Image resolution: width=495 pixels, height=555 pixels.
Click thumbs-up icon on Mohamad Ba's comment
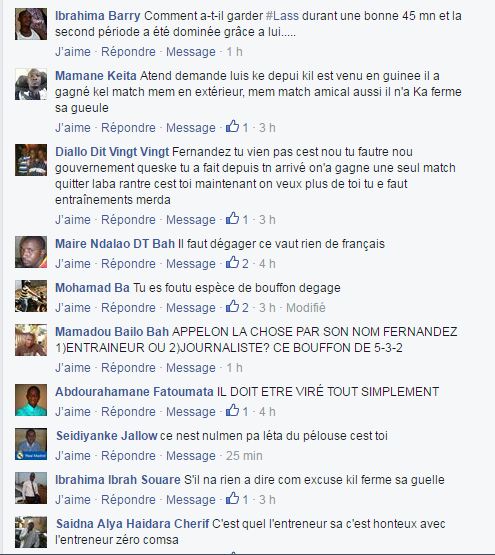232,307
